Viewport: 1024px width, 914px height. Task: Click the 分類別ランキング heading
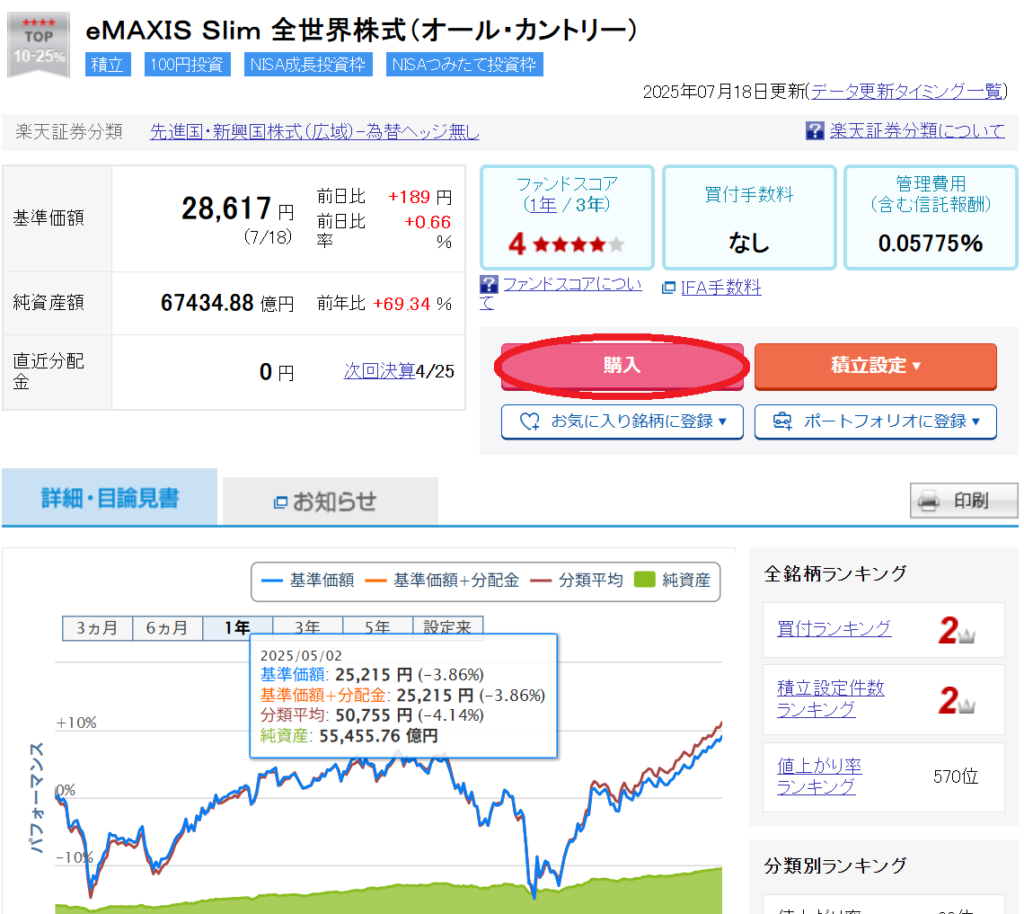835,866
